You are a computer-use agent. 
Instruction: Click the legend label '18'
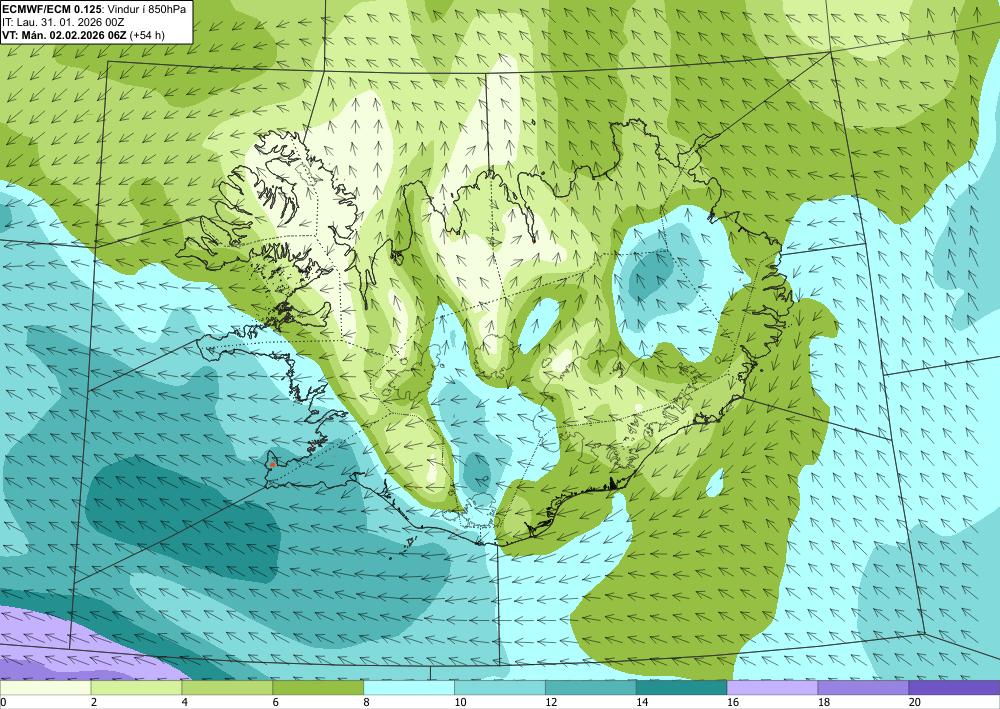(x=823, y=703)
